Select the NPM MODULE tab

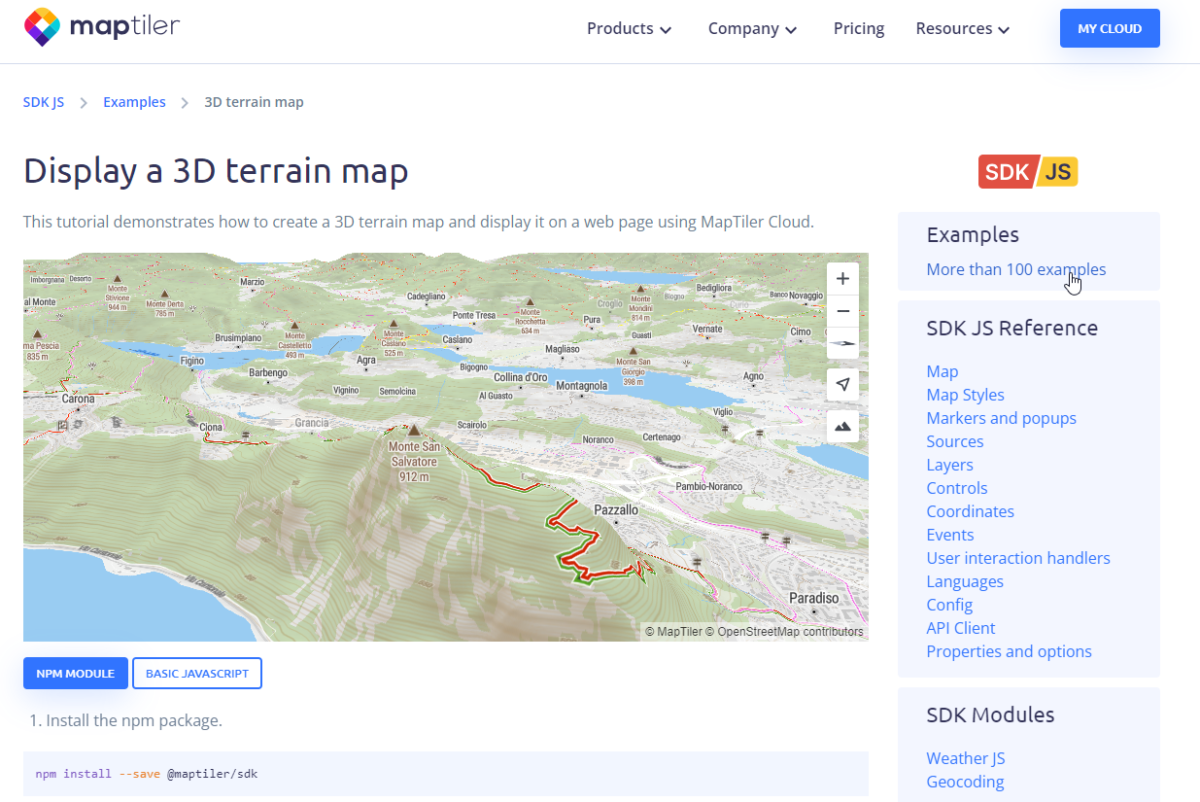point(75,673)
